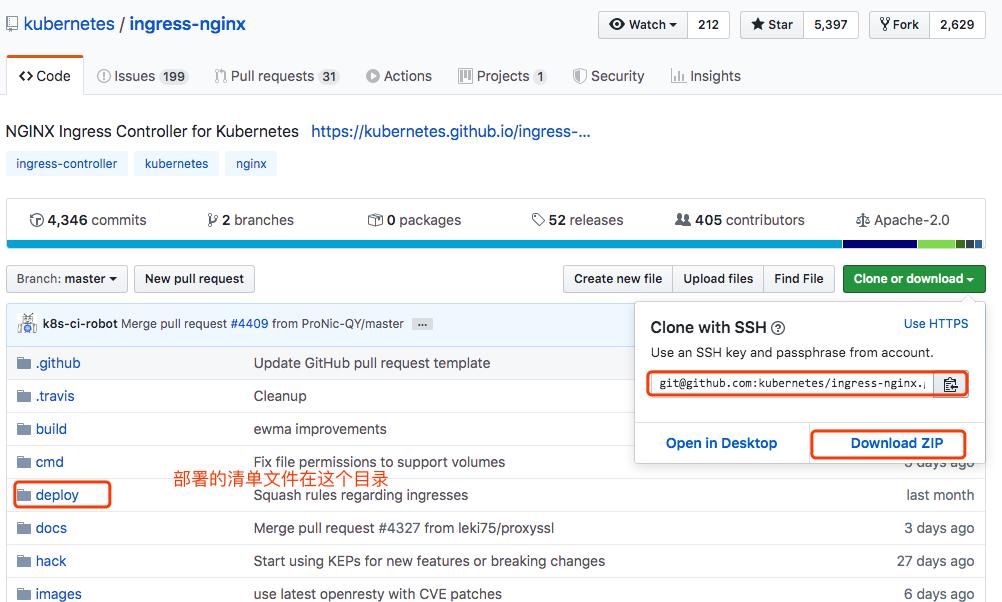
Task: Click the build folder icon
Action: click(x=24, y=429)
